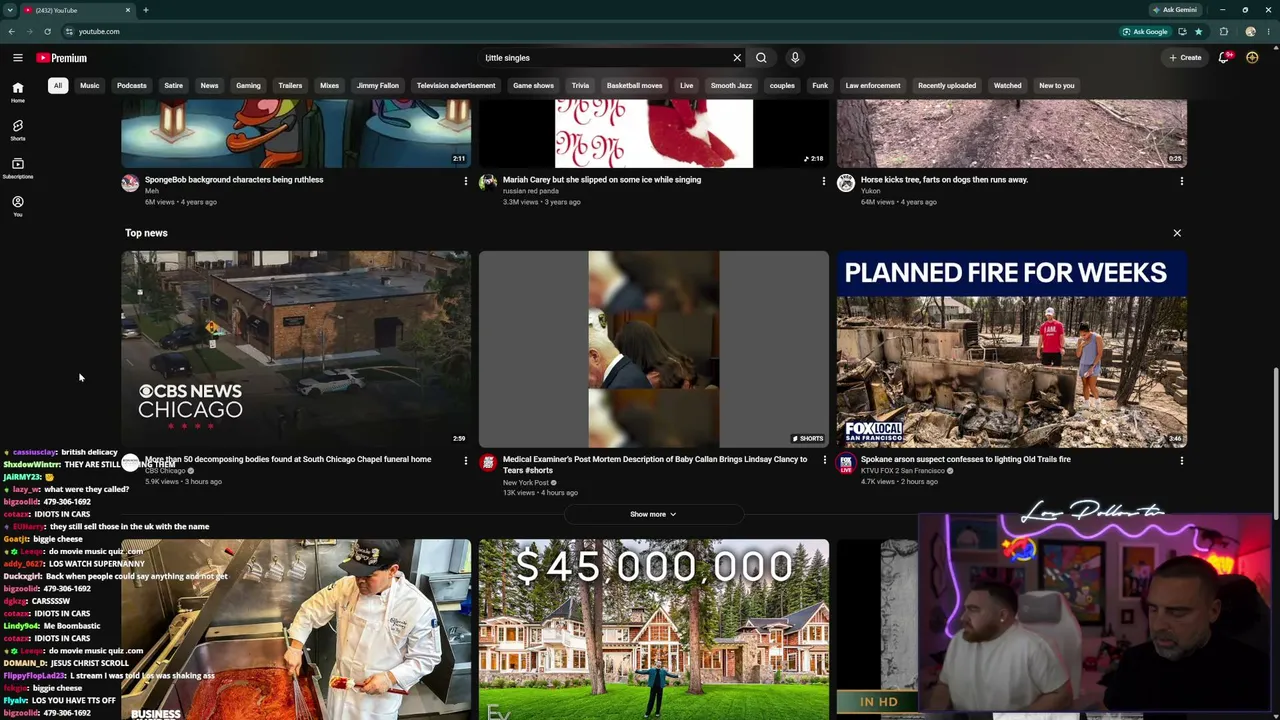Screen dimensions: 1280x720
Task: Open SpongeBob background characters video title
Action: (x=234, y=180)
